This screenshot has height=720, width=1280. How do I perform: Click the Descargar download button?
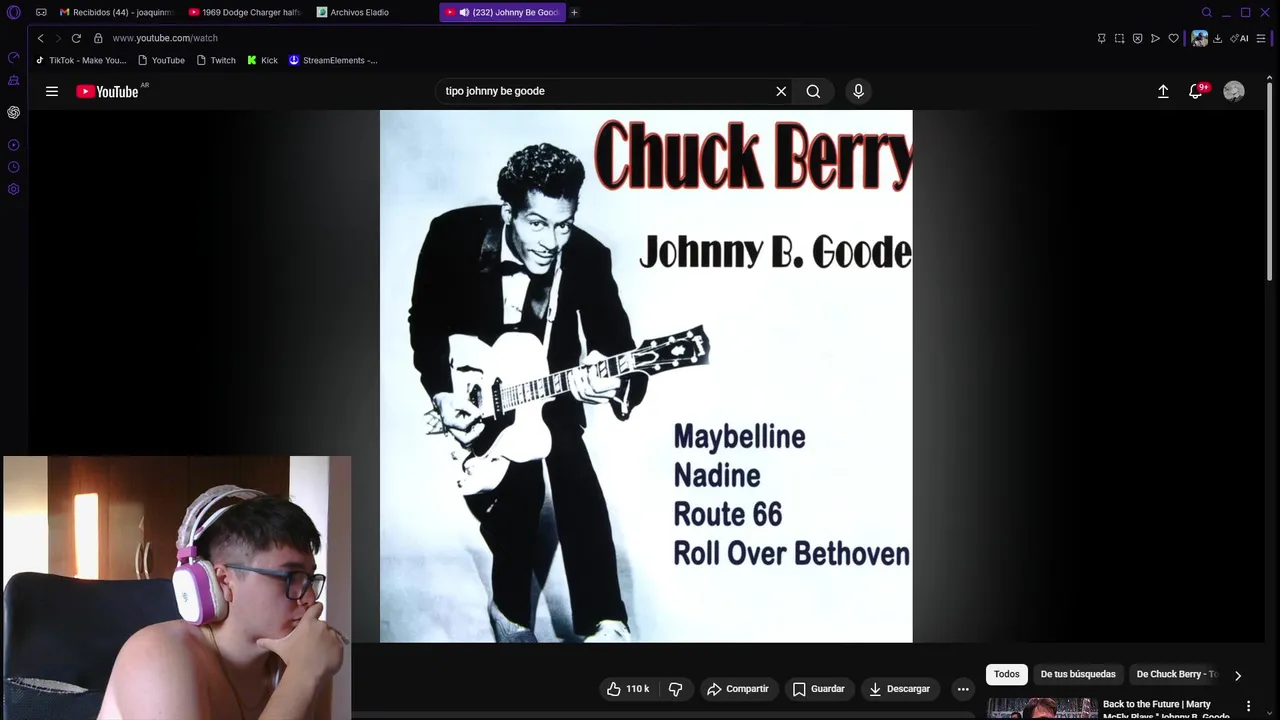pos(900,689)
